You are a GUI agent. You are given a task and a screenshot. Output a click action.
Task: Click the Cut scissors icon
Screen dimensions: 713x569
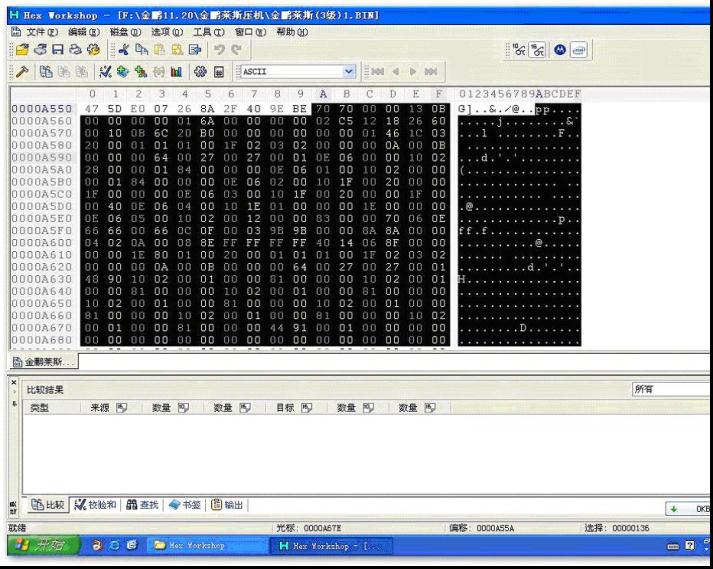coord(124,50)
